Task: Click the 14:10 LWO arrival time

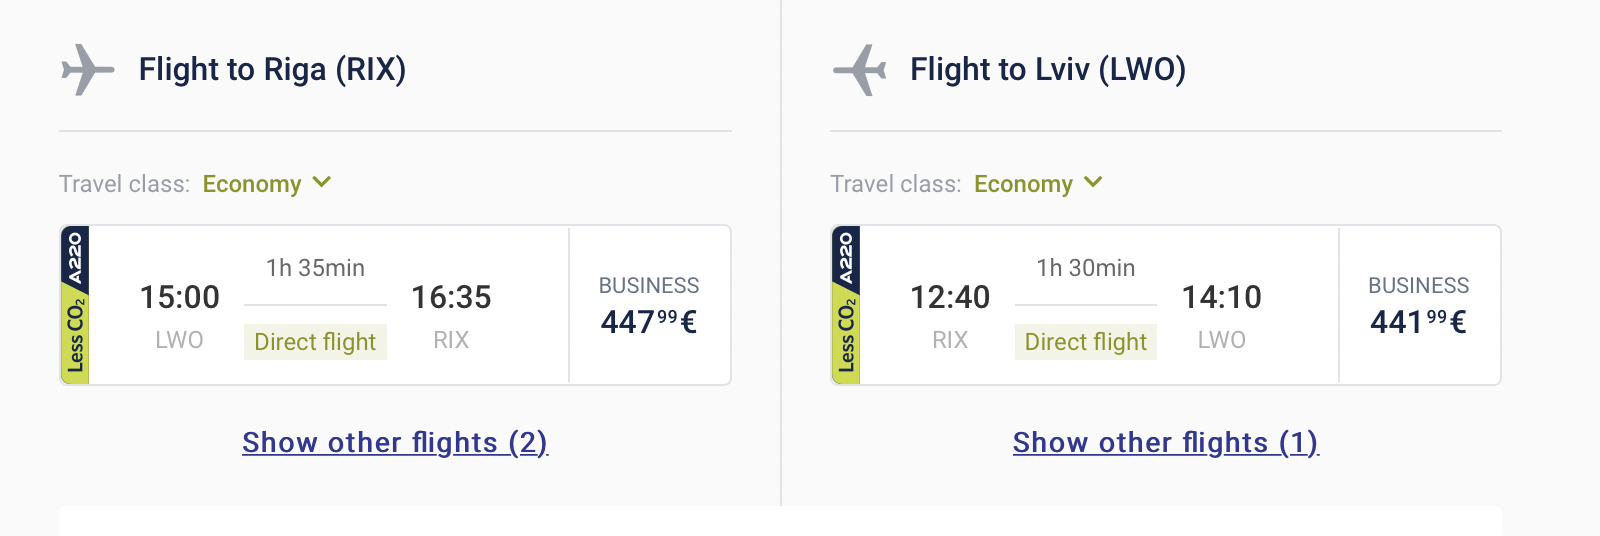Action: tap(1222, 297)
